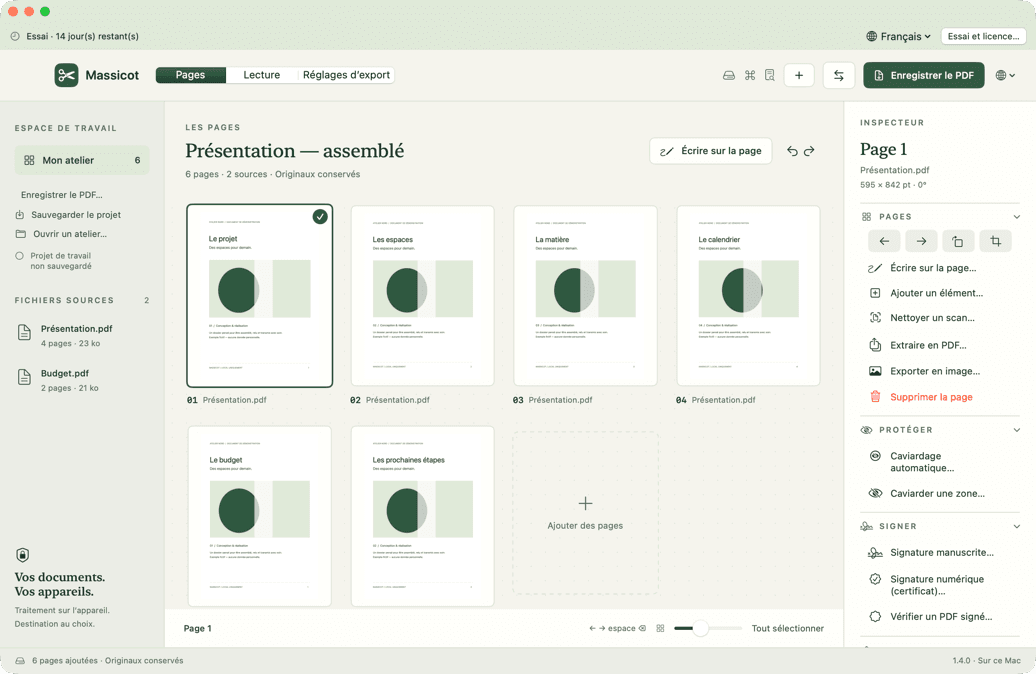Click the scanner icon in the toolbar
Viewport: 1036px width, 674px height.
(x=729, y=75)
